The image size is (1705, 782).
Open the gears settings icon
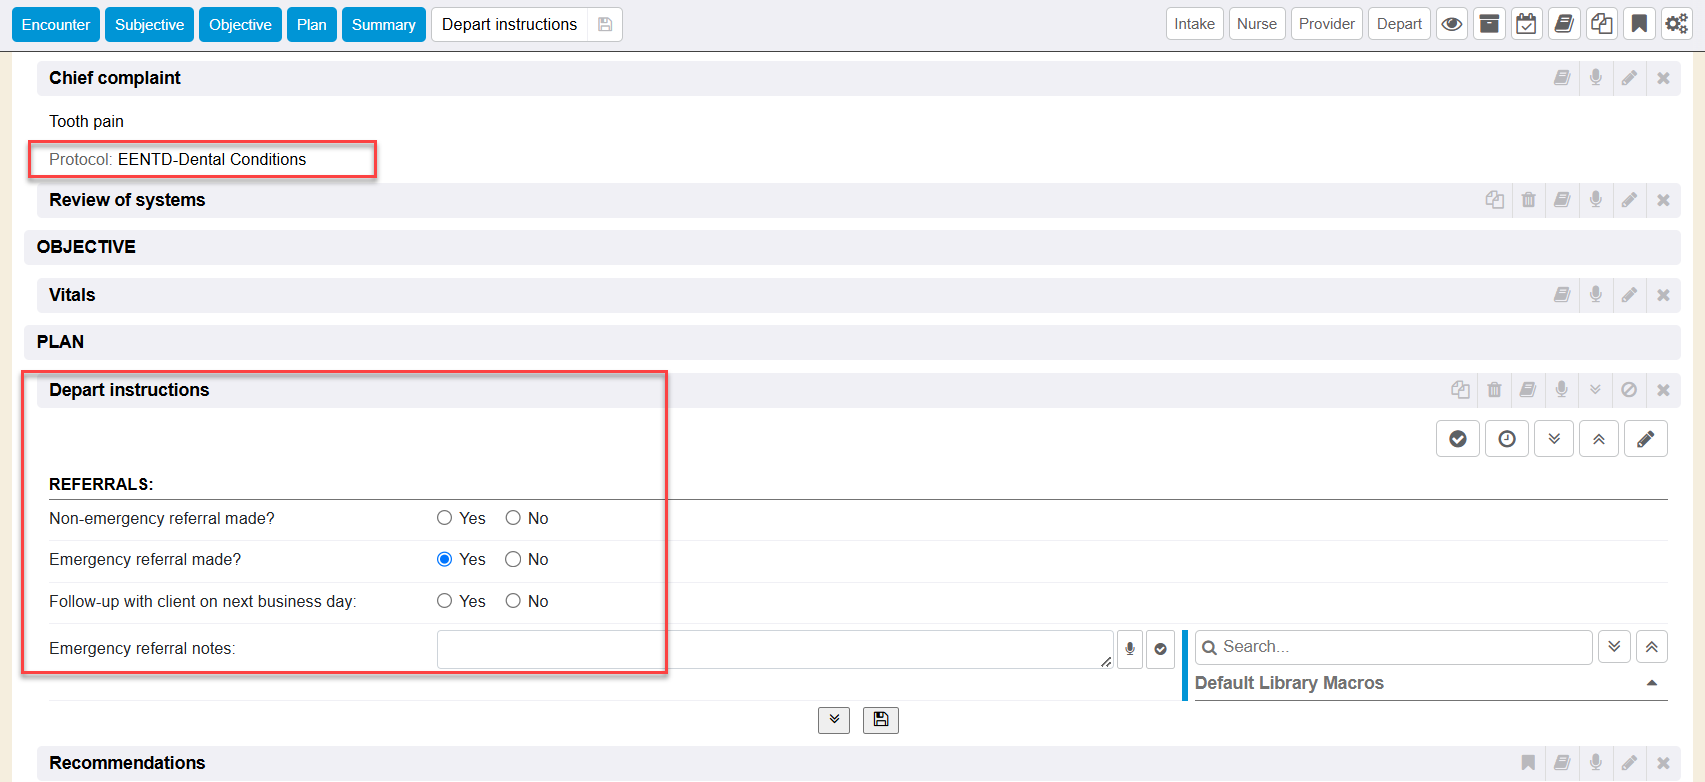[x=1676, y=24]
